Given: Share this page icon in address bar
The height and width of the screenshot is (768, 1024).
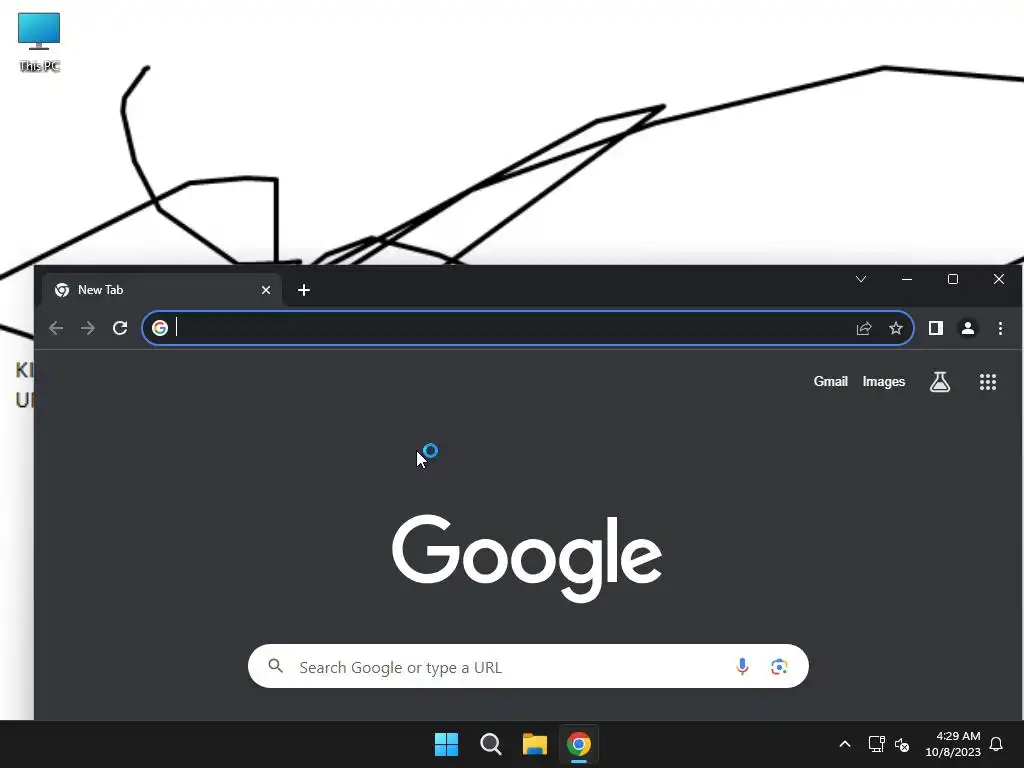Looking at the screenshot, I should click(864, 328).
